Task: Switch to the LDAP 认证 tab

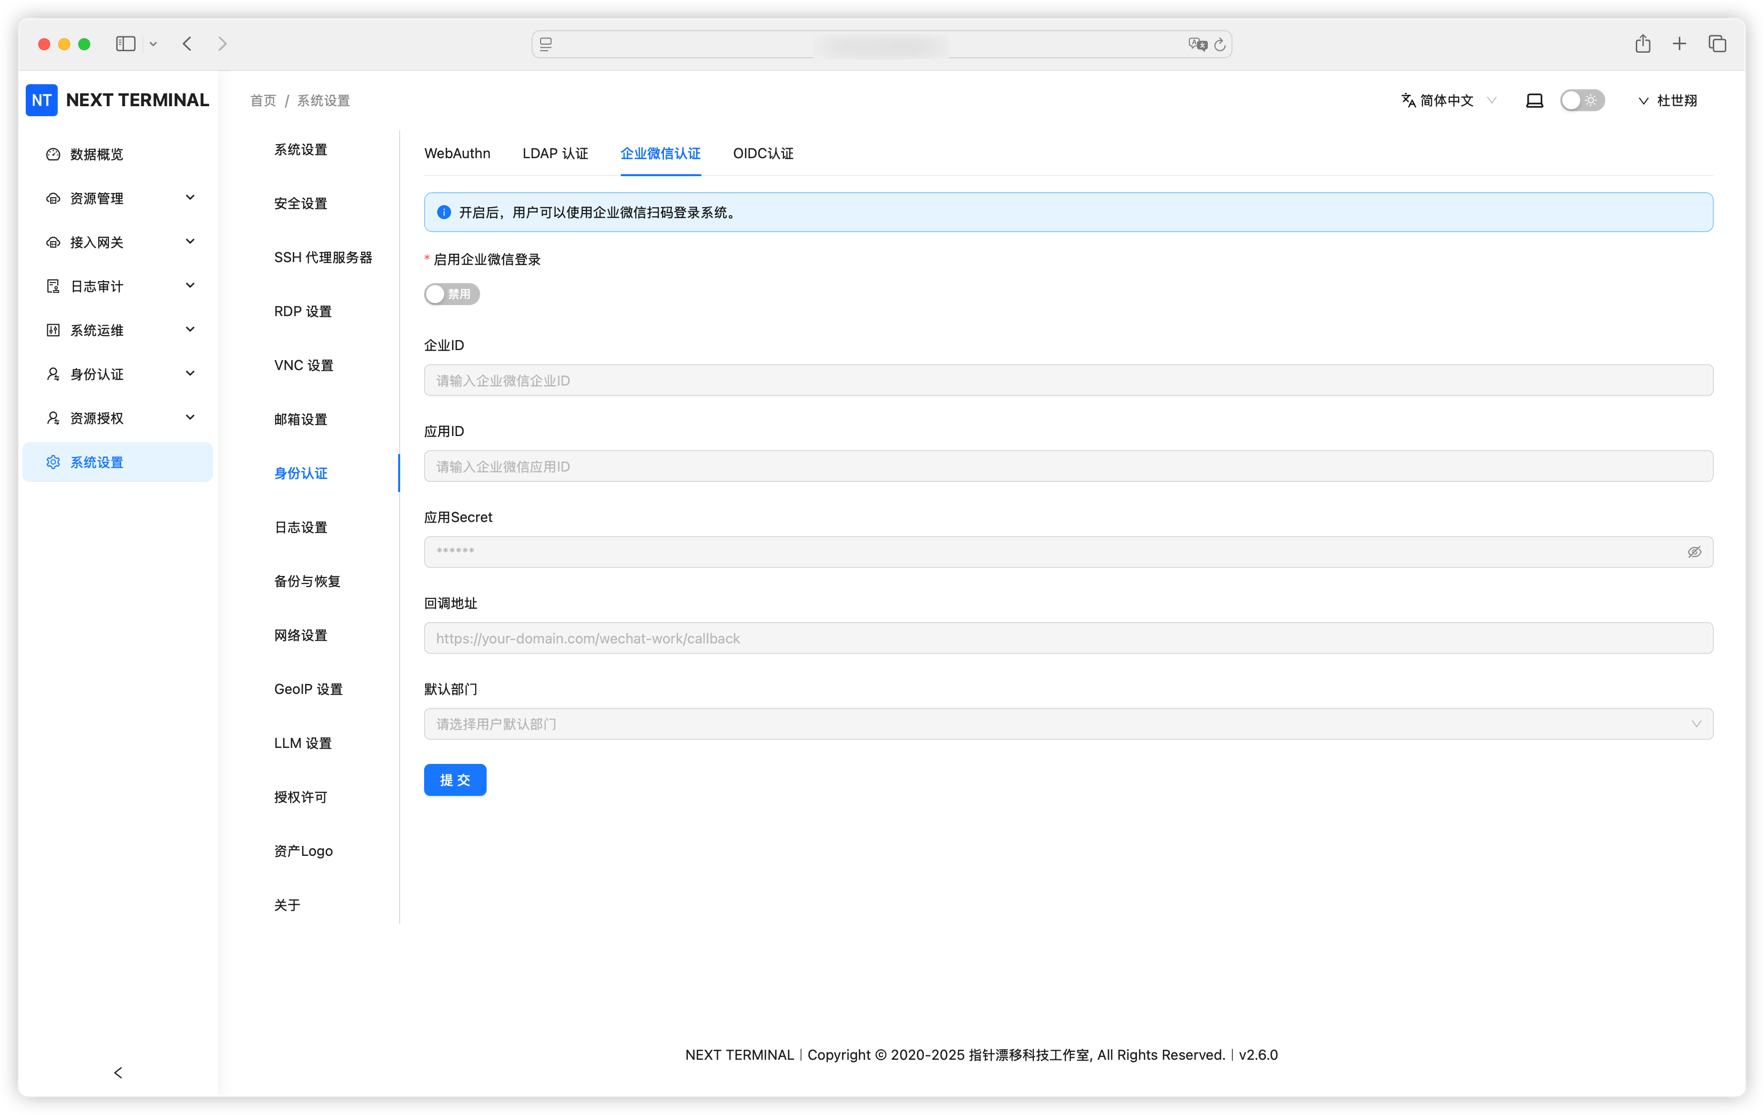Action: [555, 153]
